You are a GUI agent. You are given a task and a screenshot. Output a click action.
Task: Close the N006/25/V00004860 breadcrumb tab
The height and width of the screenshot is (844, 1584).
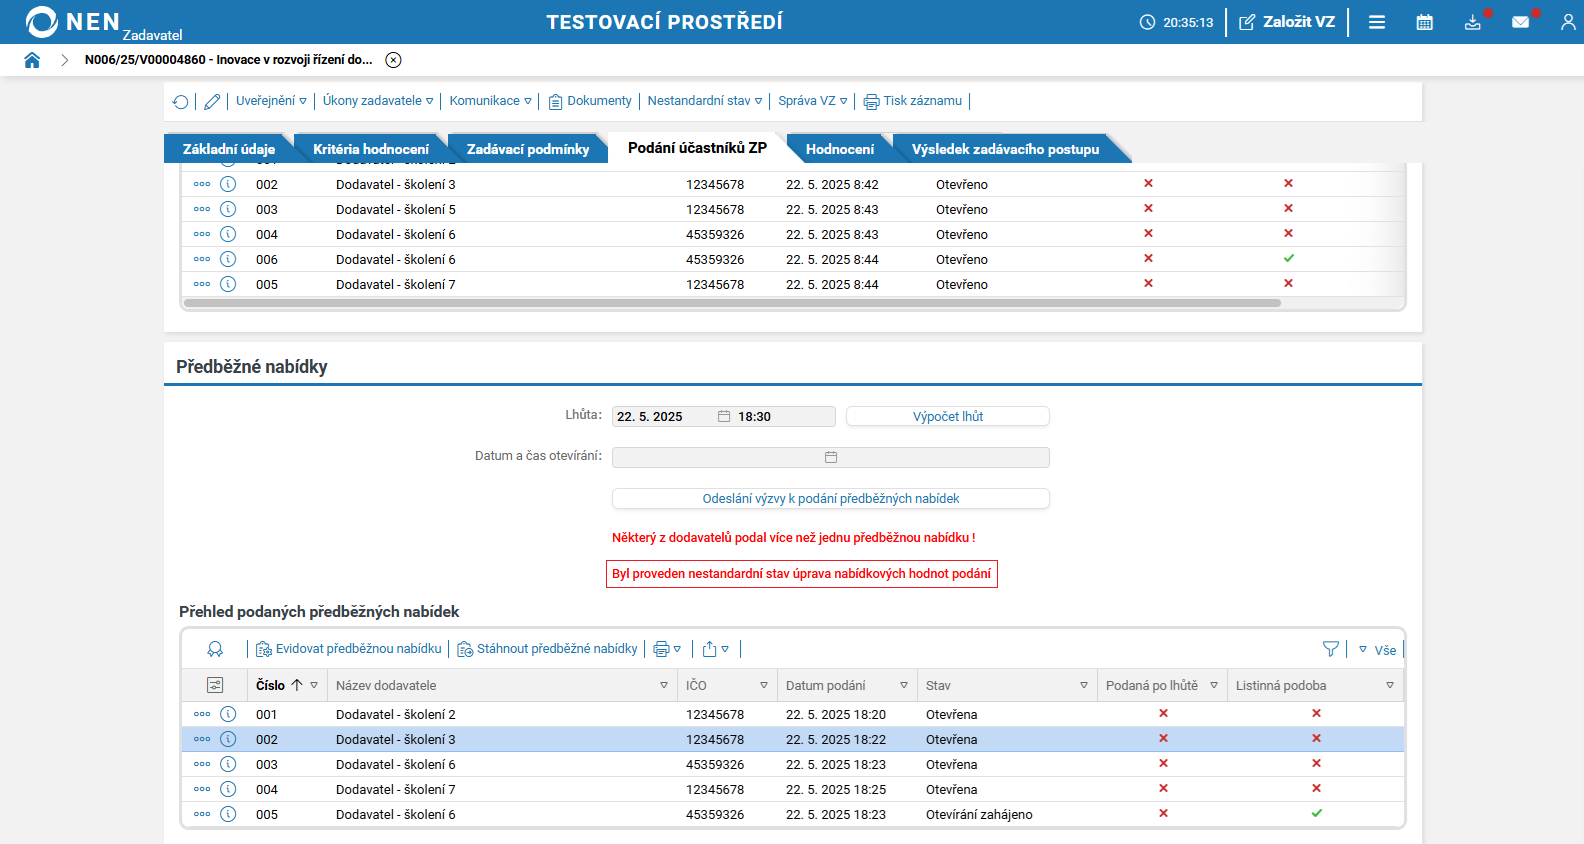click(394, 60)
